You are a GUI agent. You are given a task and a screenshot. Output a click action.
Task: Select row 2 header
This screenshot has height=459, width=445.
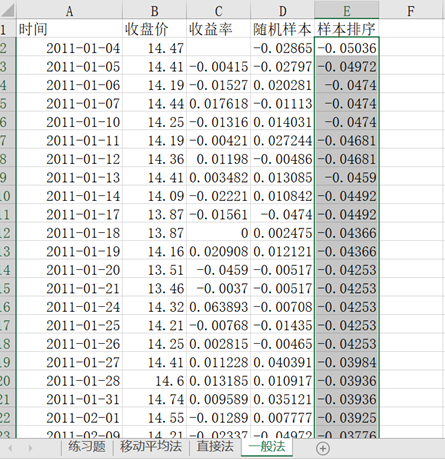tap(7, 47)
